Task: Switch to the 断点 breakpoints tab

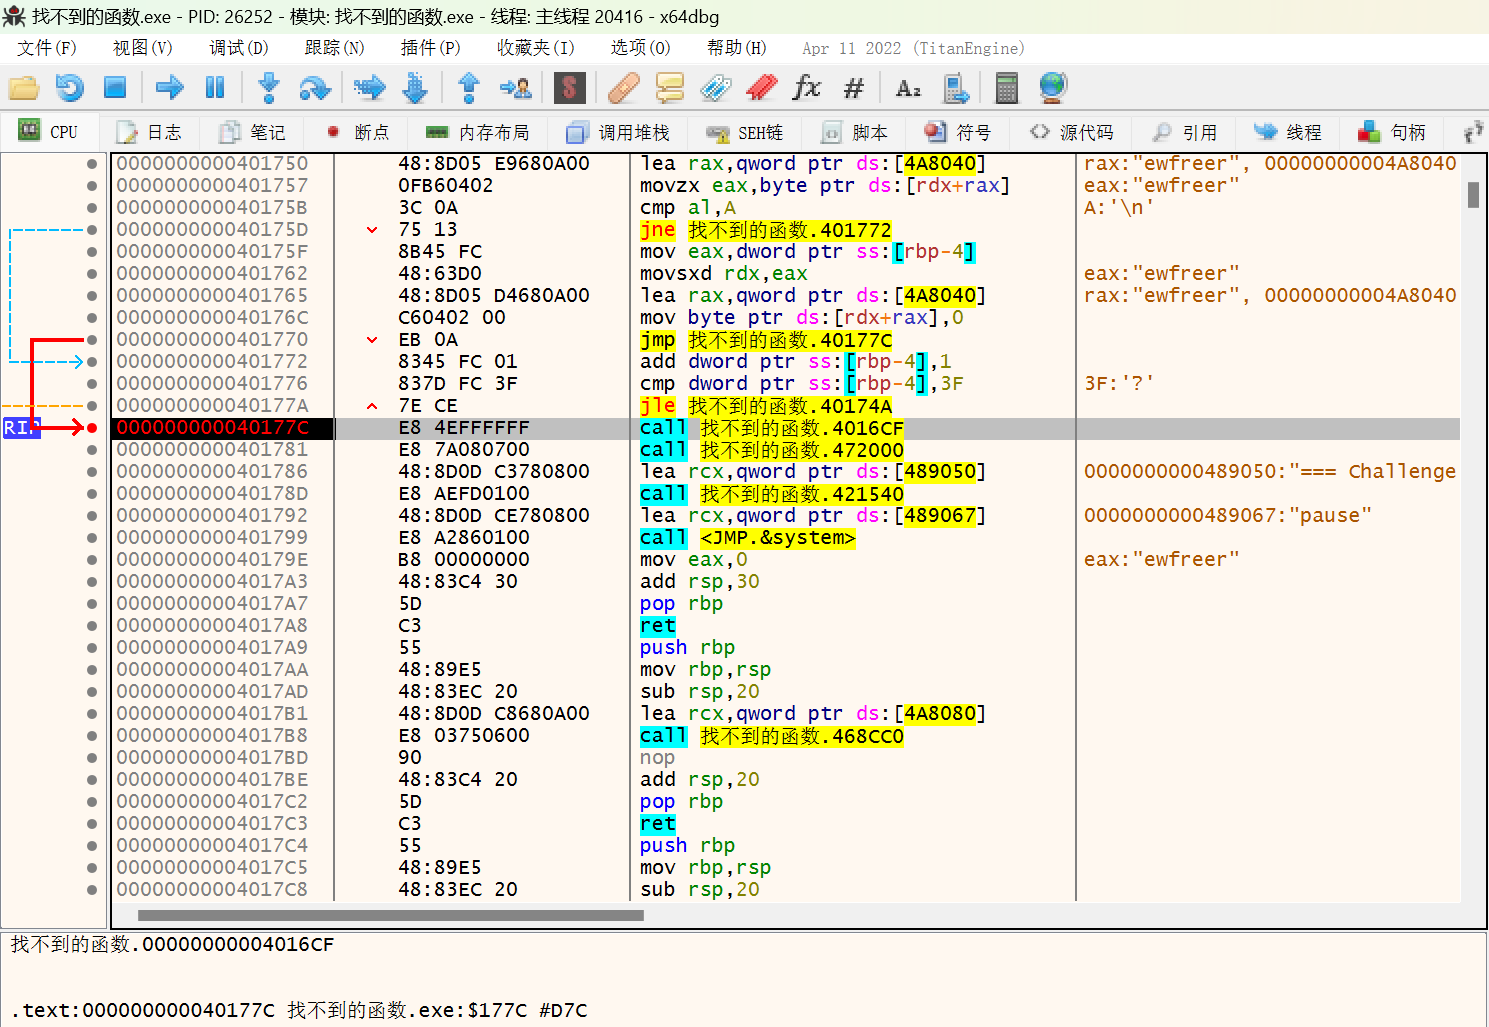Action: [358, 132]
